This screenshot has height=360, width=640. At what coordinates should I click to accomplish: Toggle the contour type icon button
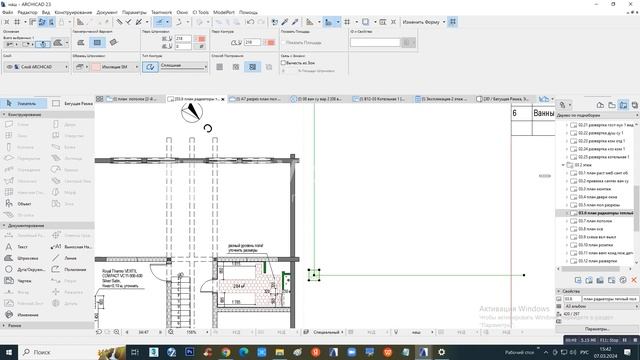coord(150,67)
